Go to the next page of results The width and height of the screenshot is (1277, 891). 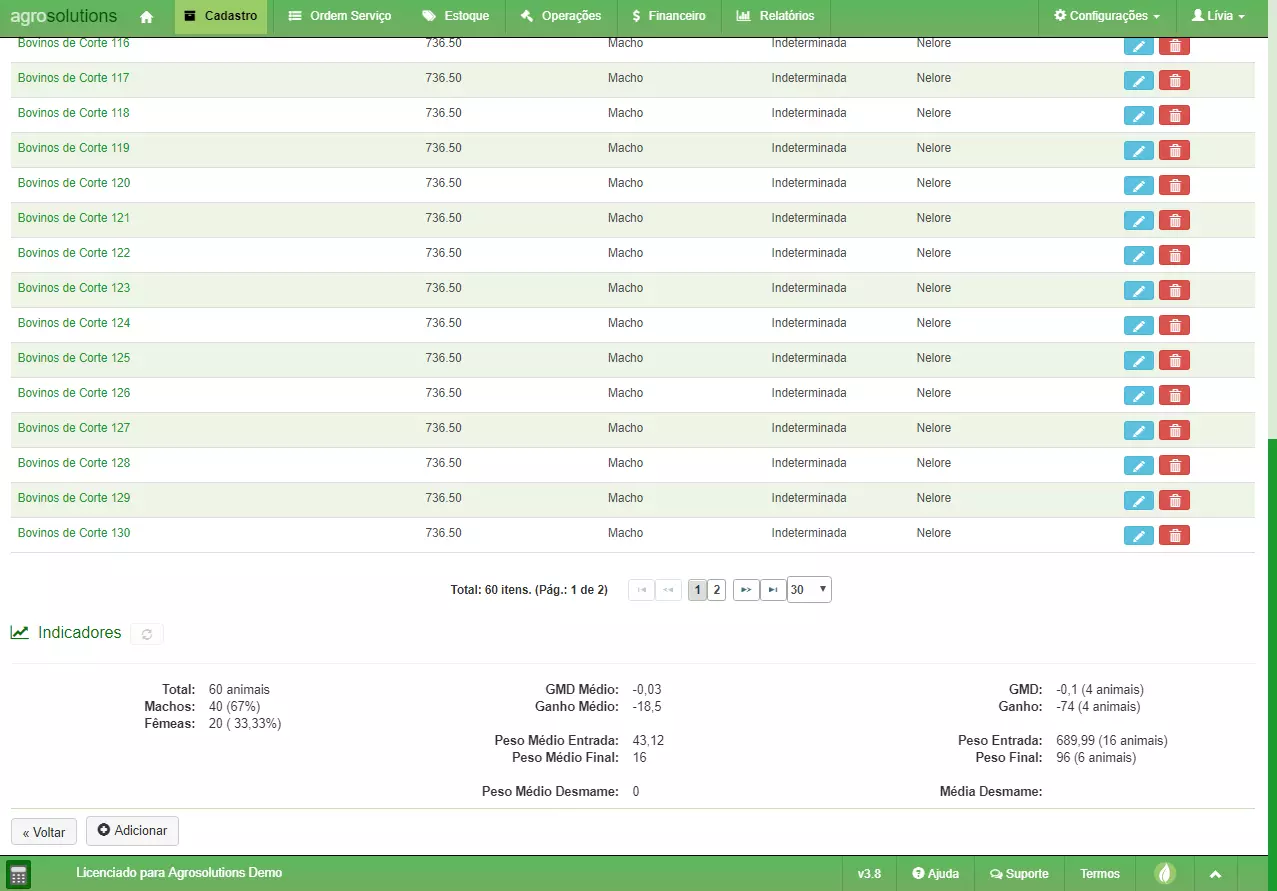pos(746,590)
